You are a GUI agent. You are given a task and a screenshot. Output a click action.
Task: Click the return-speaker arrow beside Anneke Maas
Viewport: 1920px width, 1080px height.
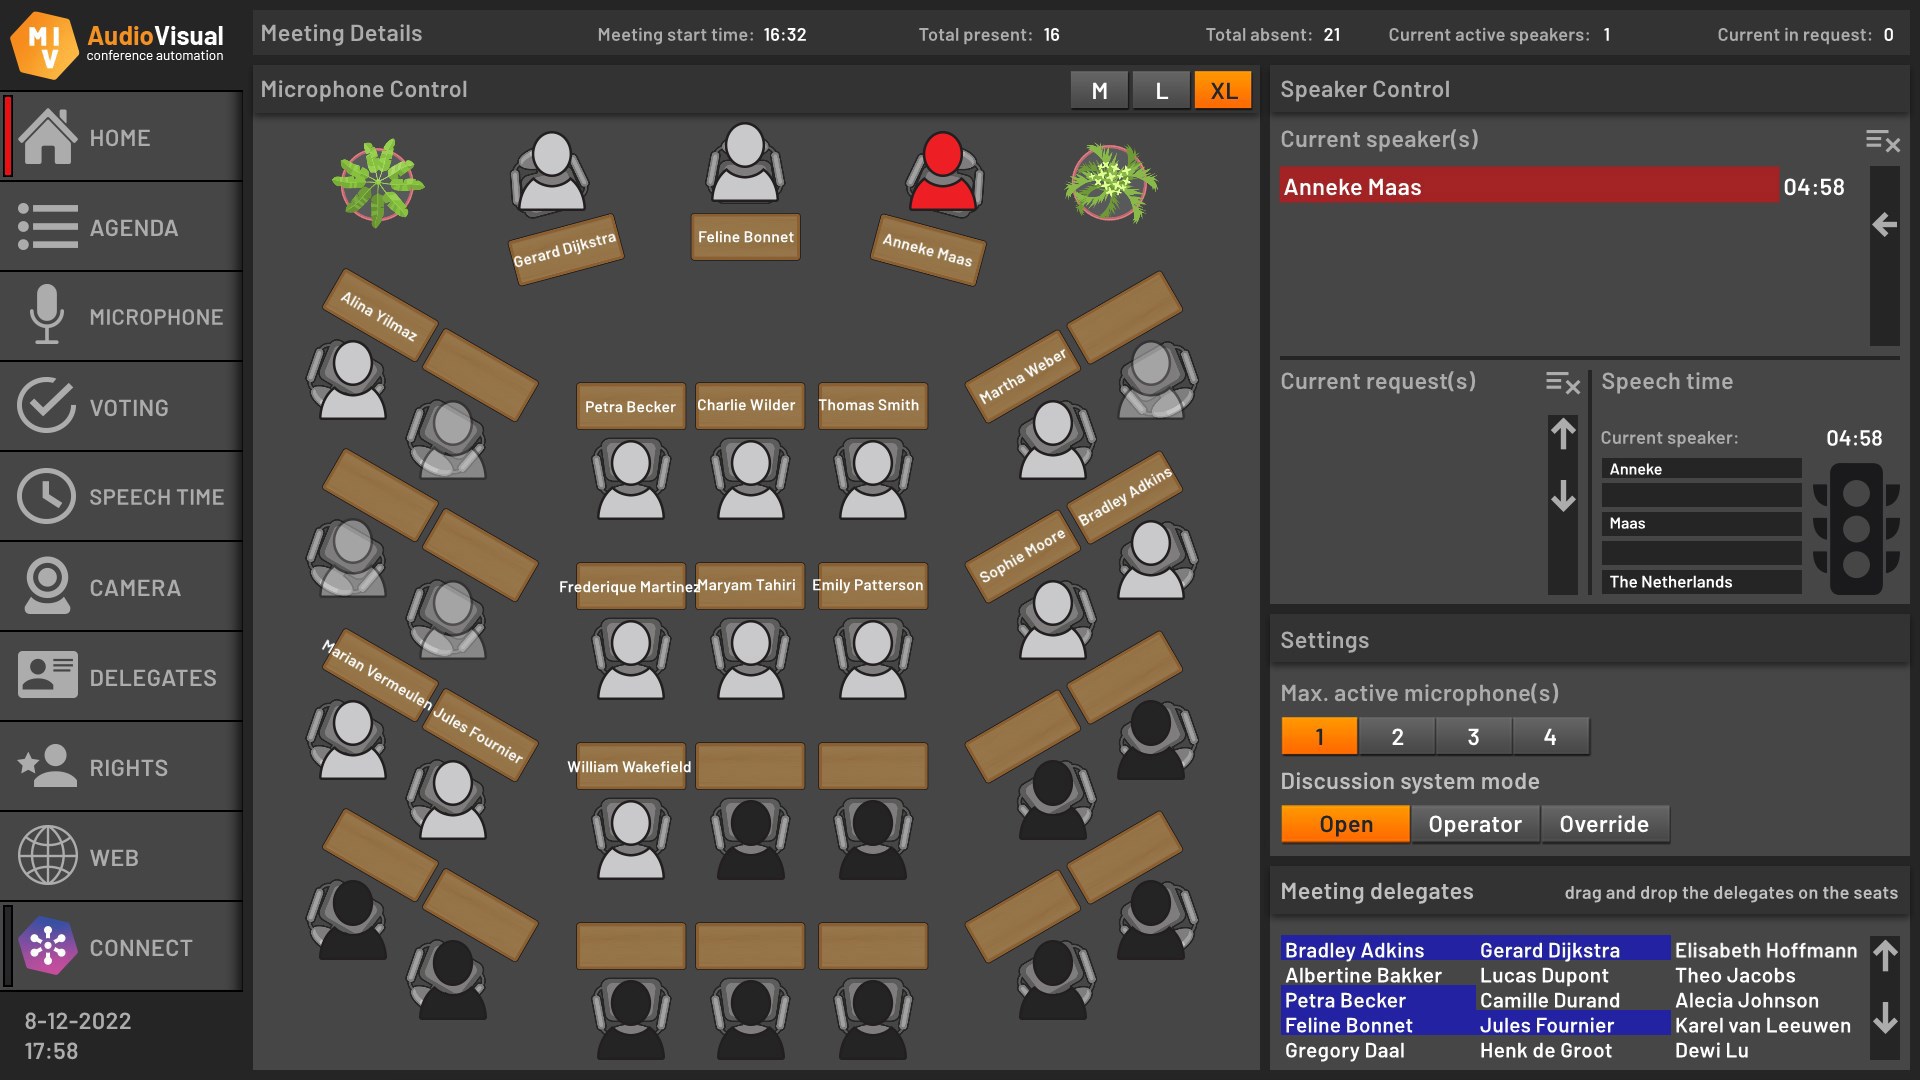pos(1886,225)
